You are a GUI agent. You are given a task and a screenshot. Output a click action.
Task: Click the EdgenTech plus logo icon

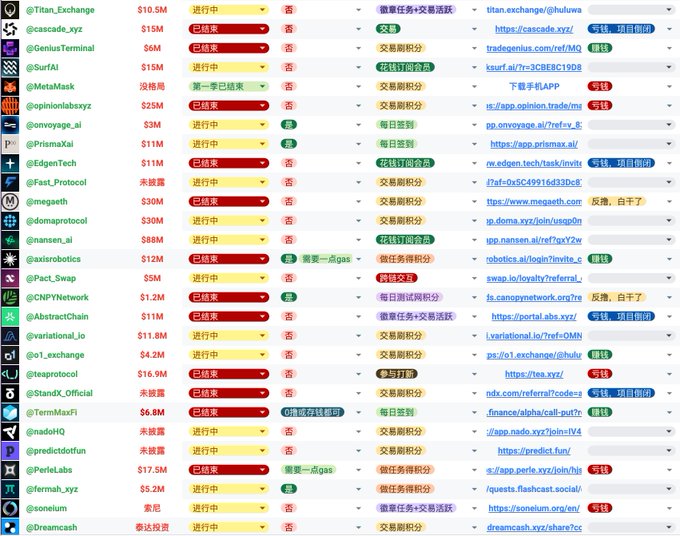click(10, 163)
